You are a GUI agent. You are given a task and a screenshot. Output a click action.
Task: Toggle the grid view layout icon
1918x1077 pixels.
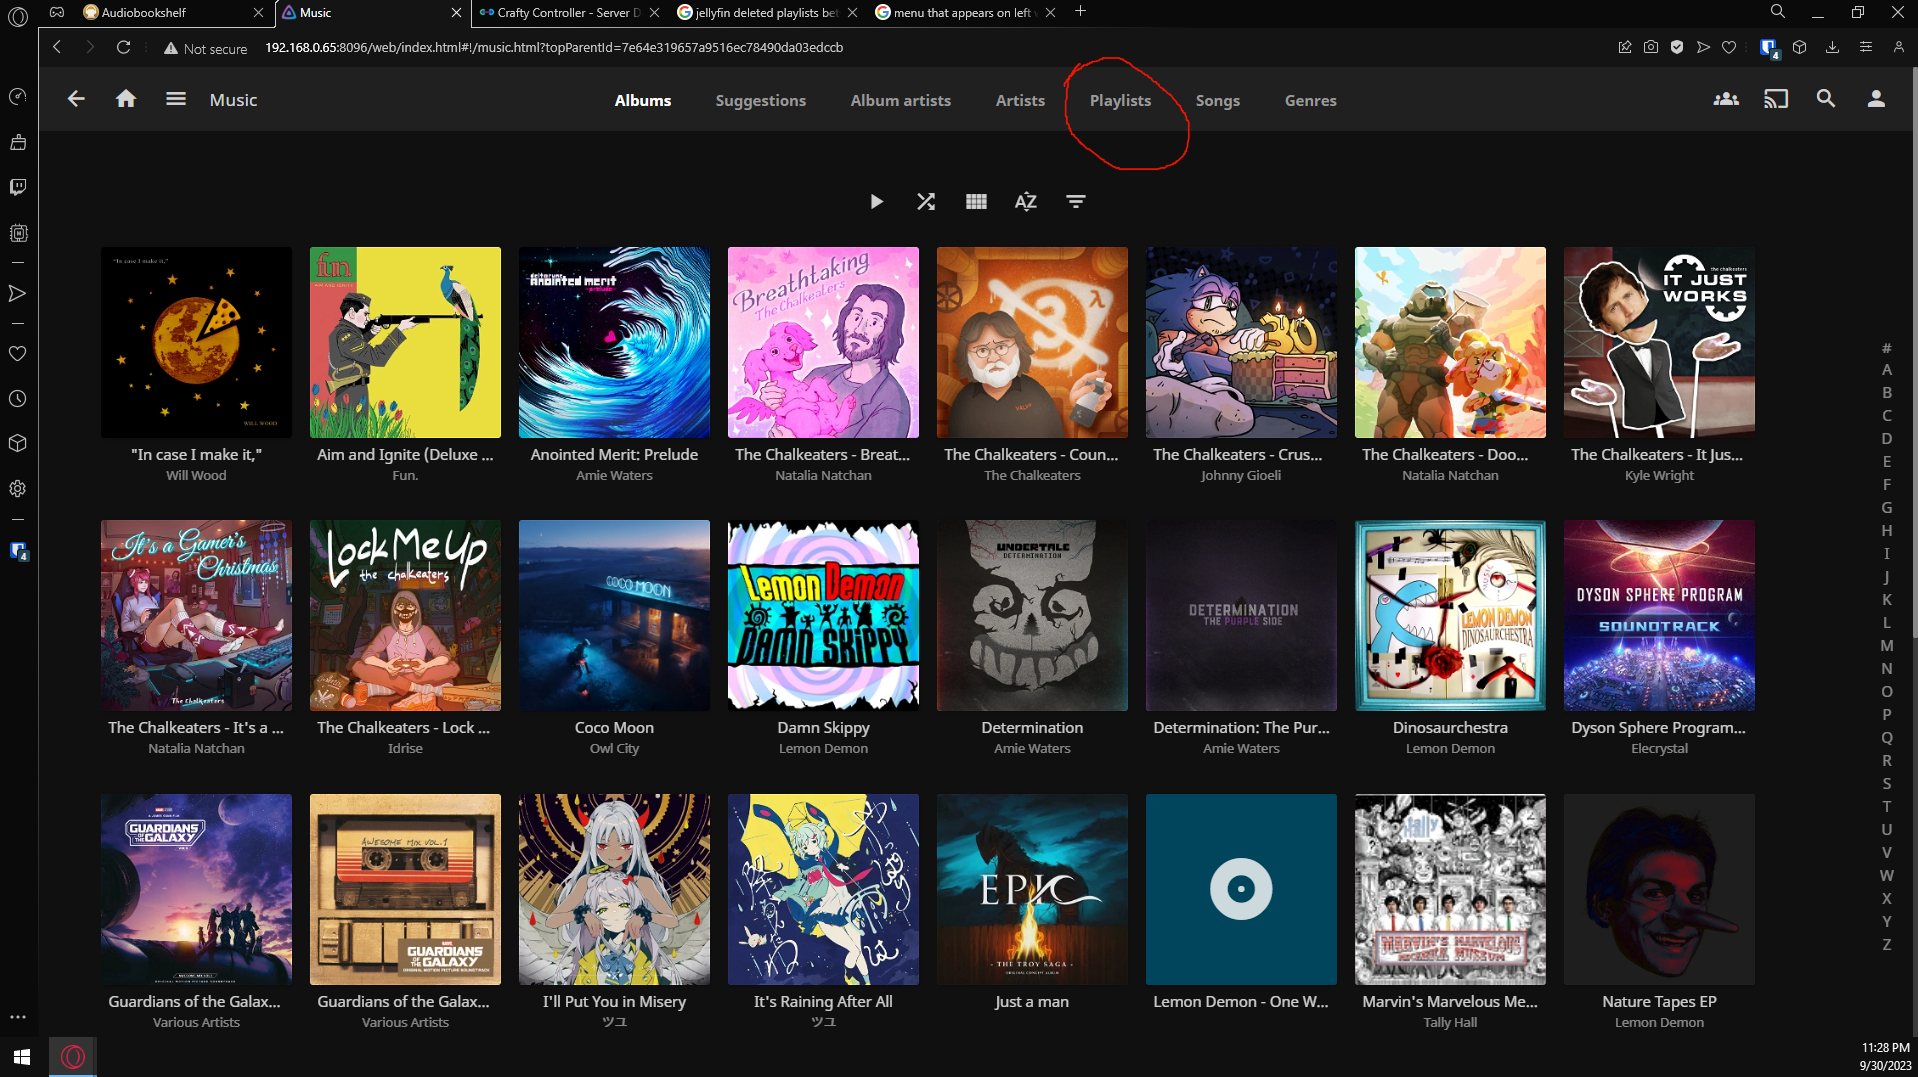[976, 202]
